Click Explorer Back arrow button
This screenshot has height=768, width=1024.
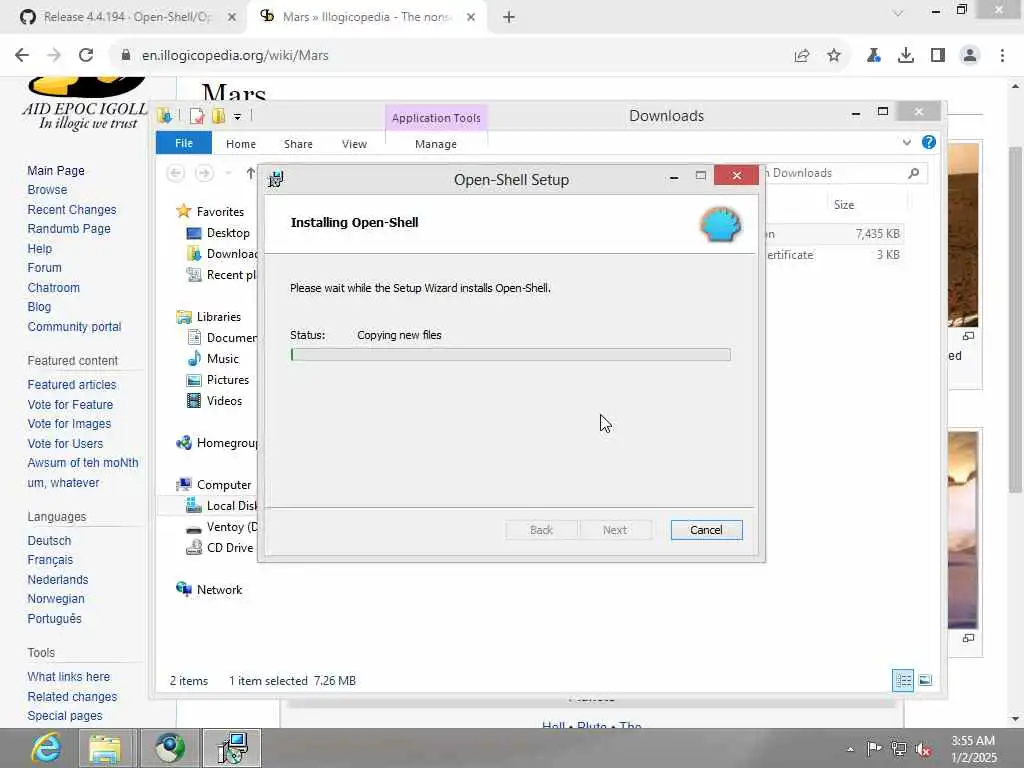tap(175, 173)
